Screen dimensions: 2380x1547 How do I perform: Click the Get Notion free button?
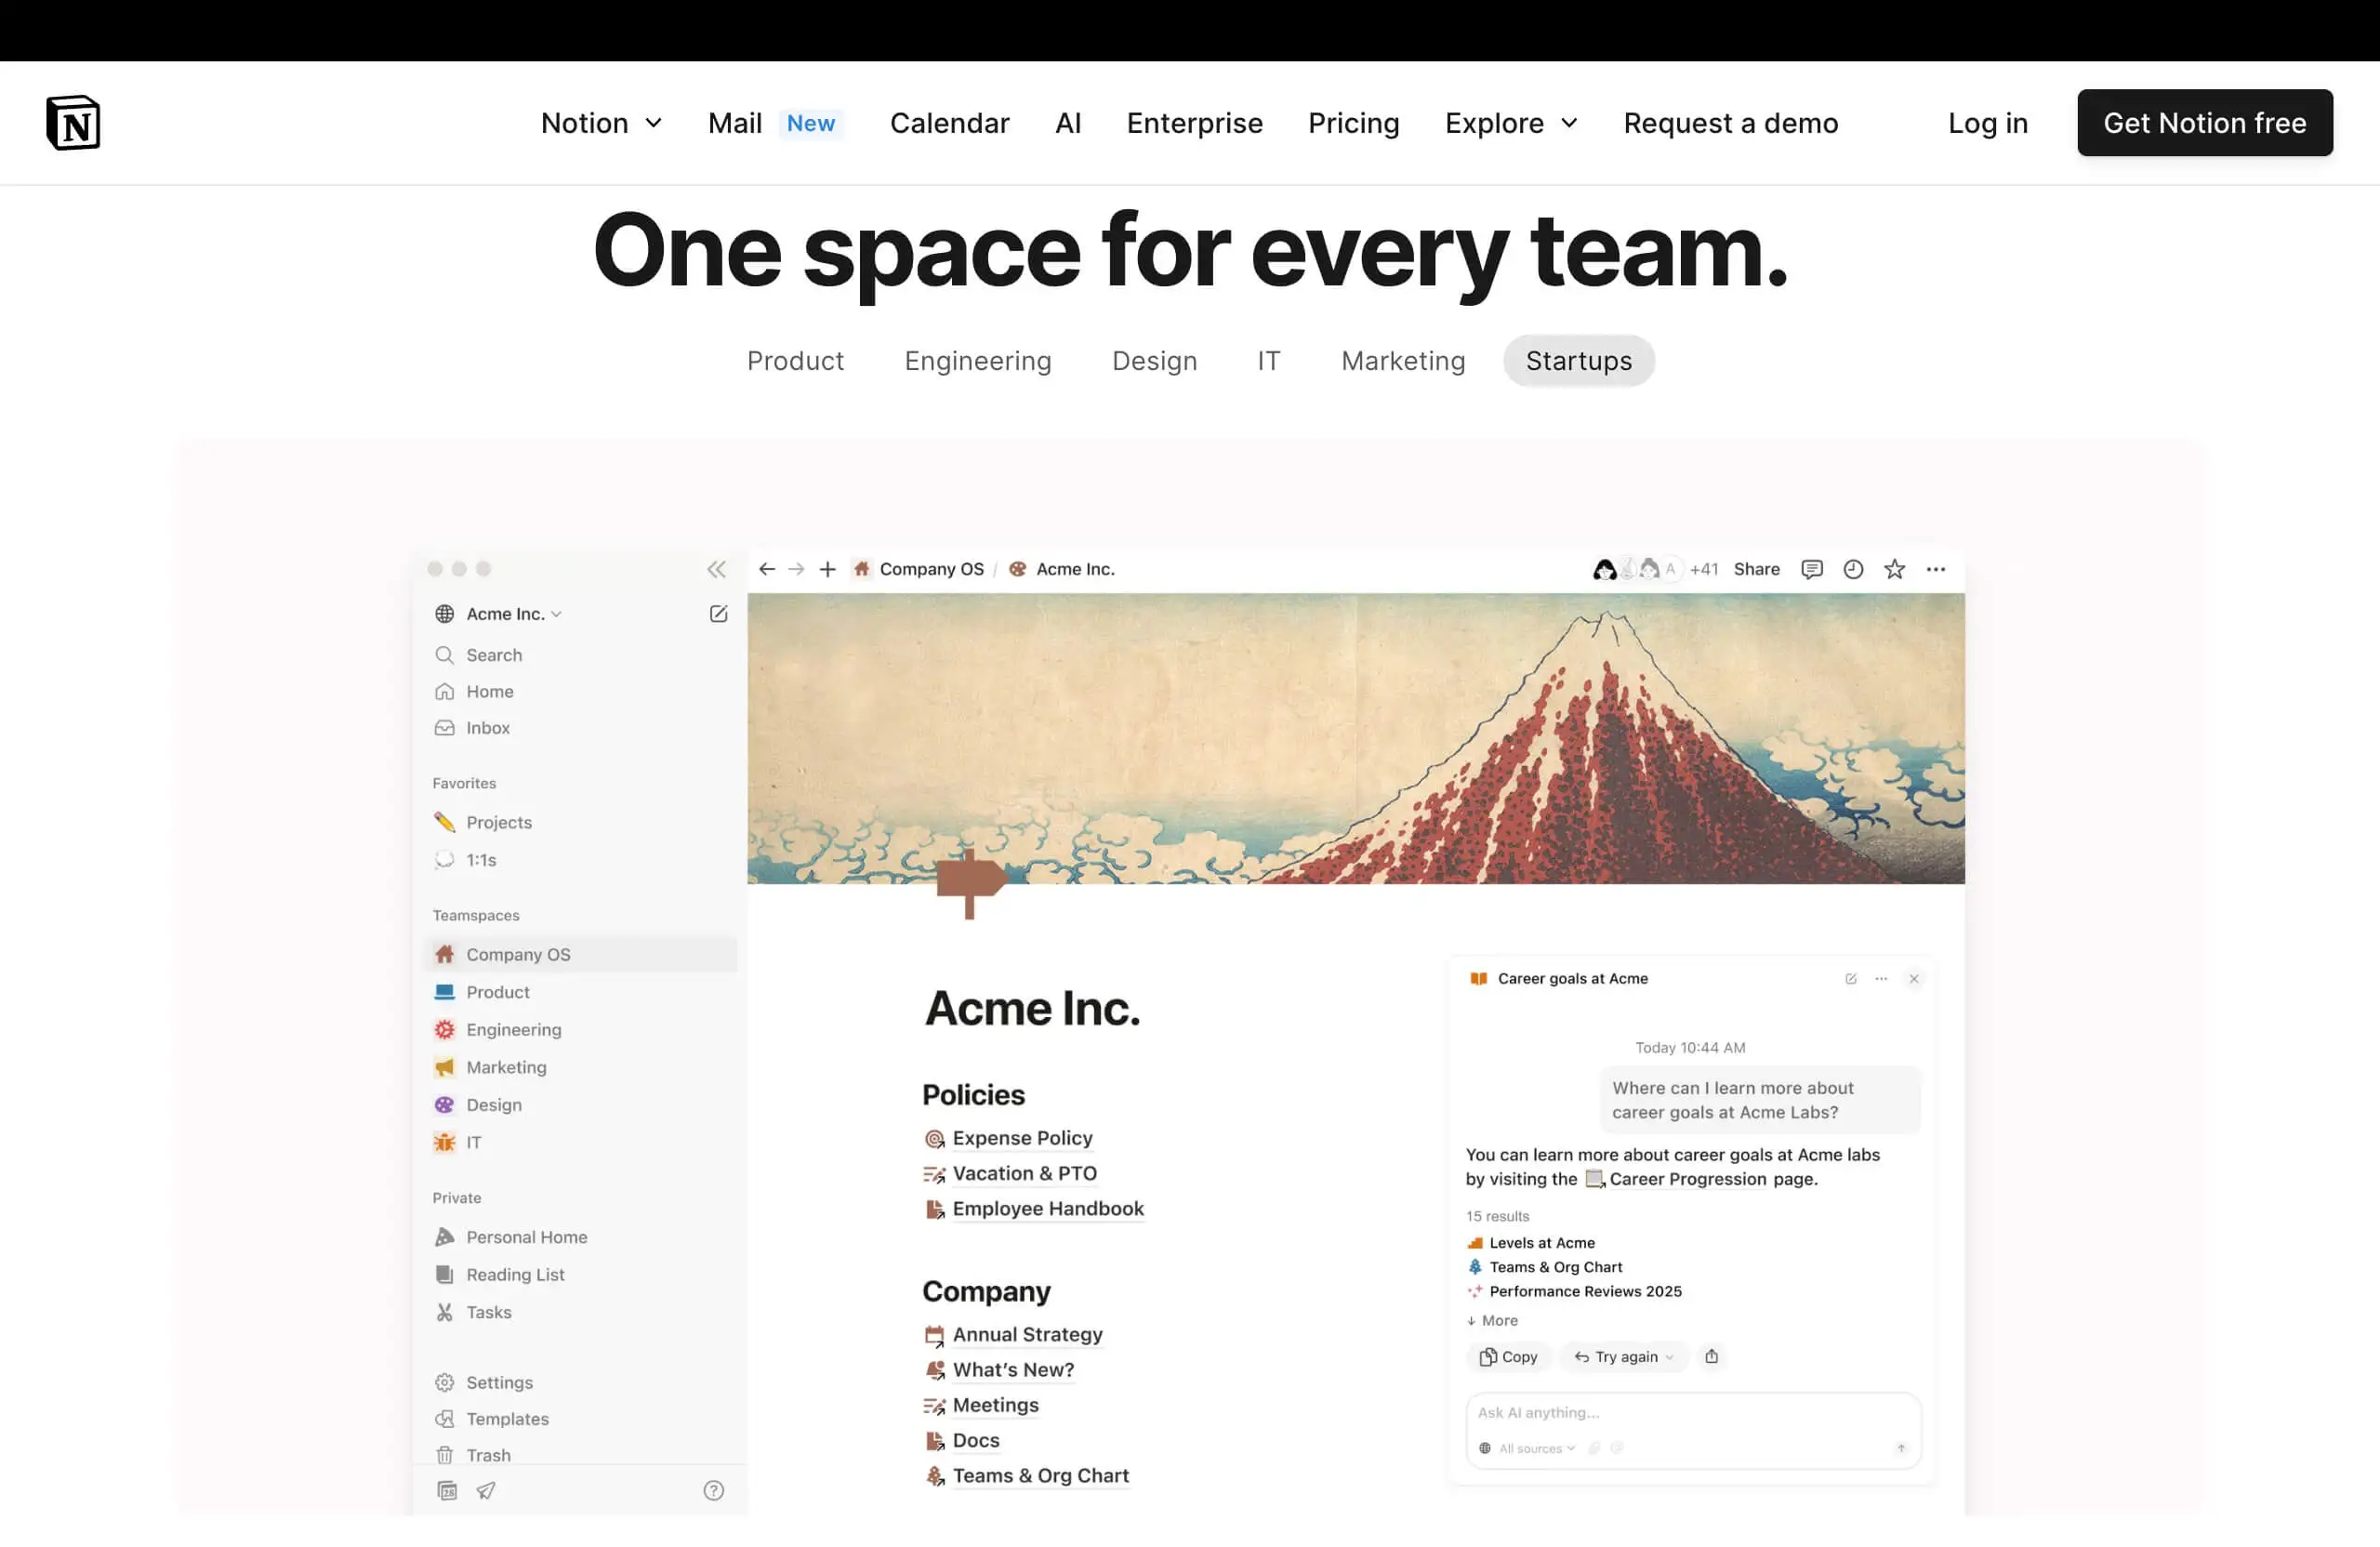click(x=2204, y=123)
